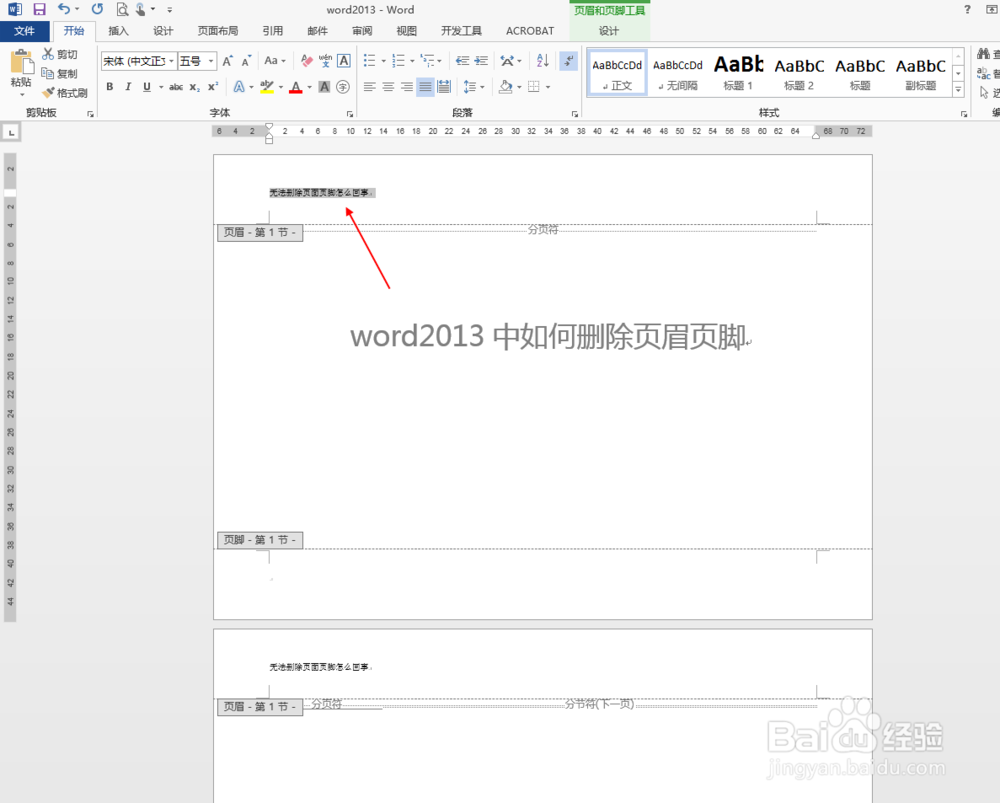This screenshot has height=803, width=1000.
Task: Click the character border A icon
Action: [x=344, y=61]
